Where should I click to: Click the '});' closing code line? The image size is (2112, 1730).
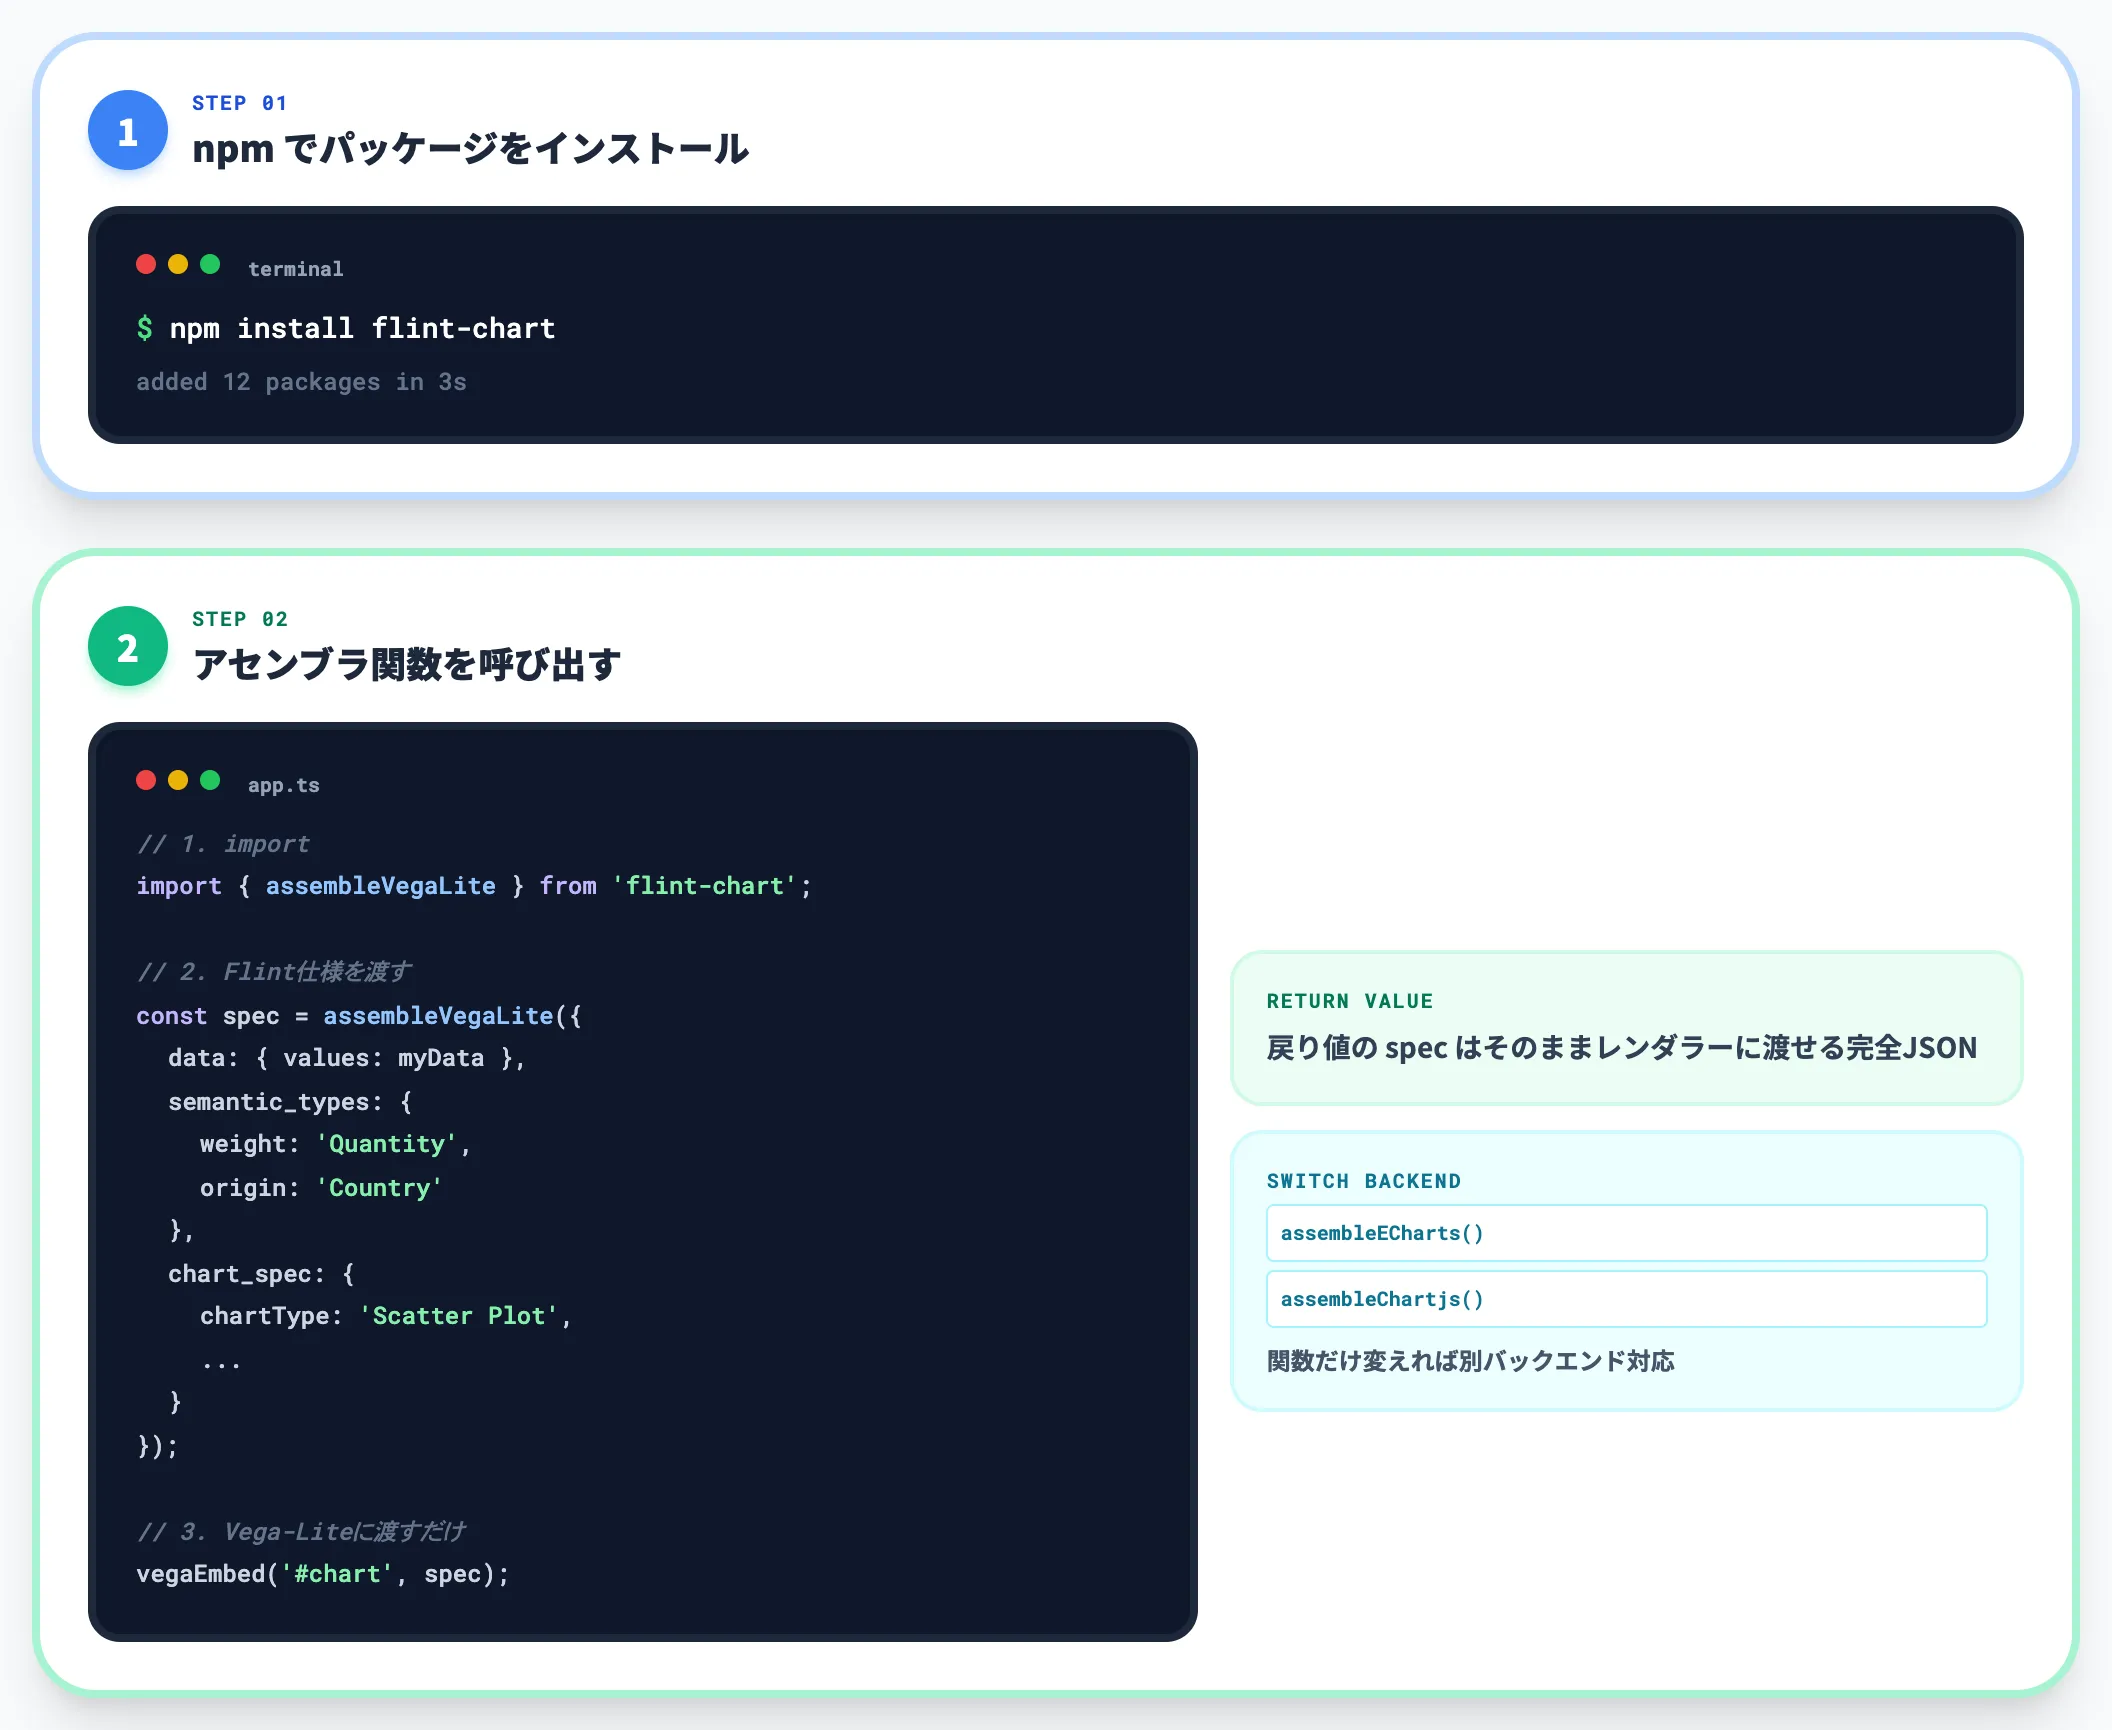click(157, 1446)
